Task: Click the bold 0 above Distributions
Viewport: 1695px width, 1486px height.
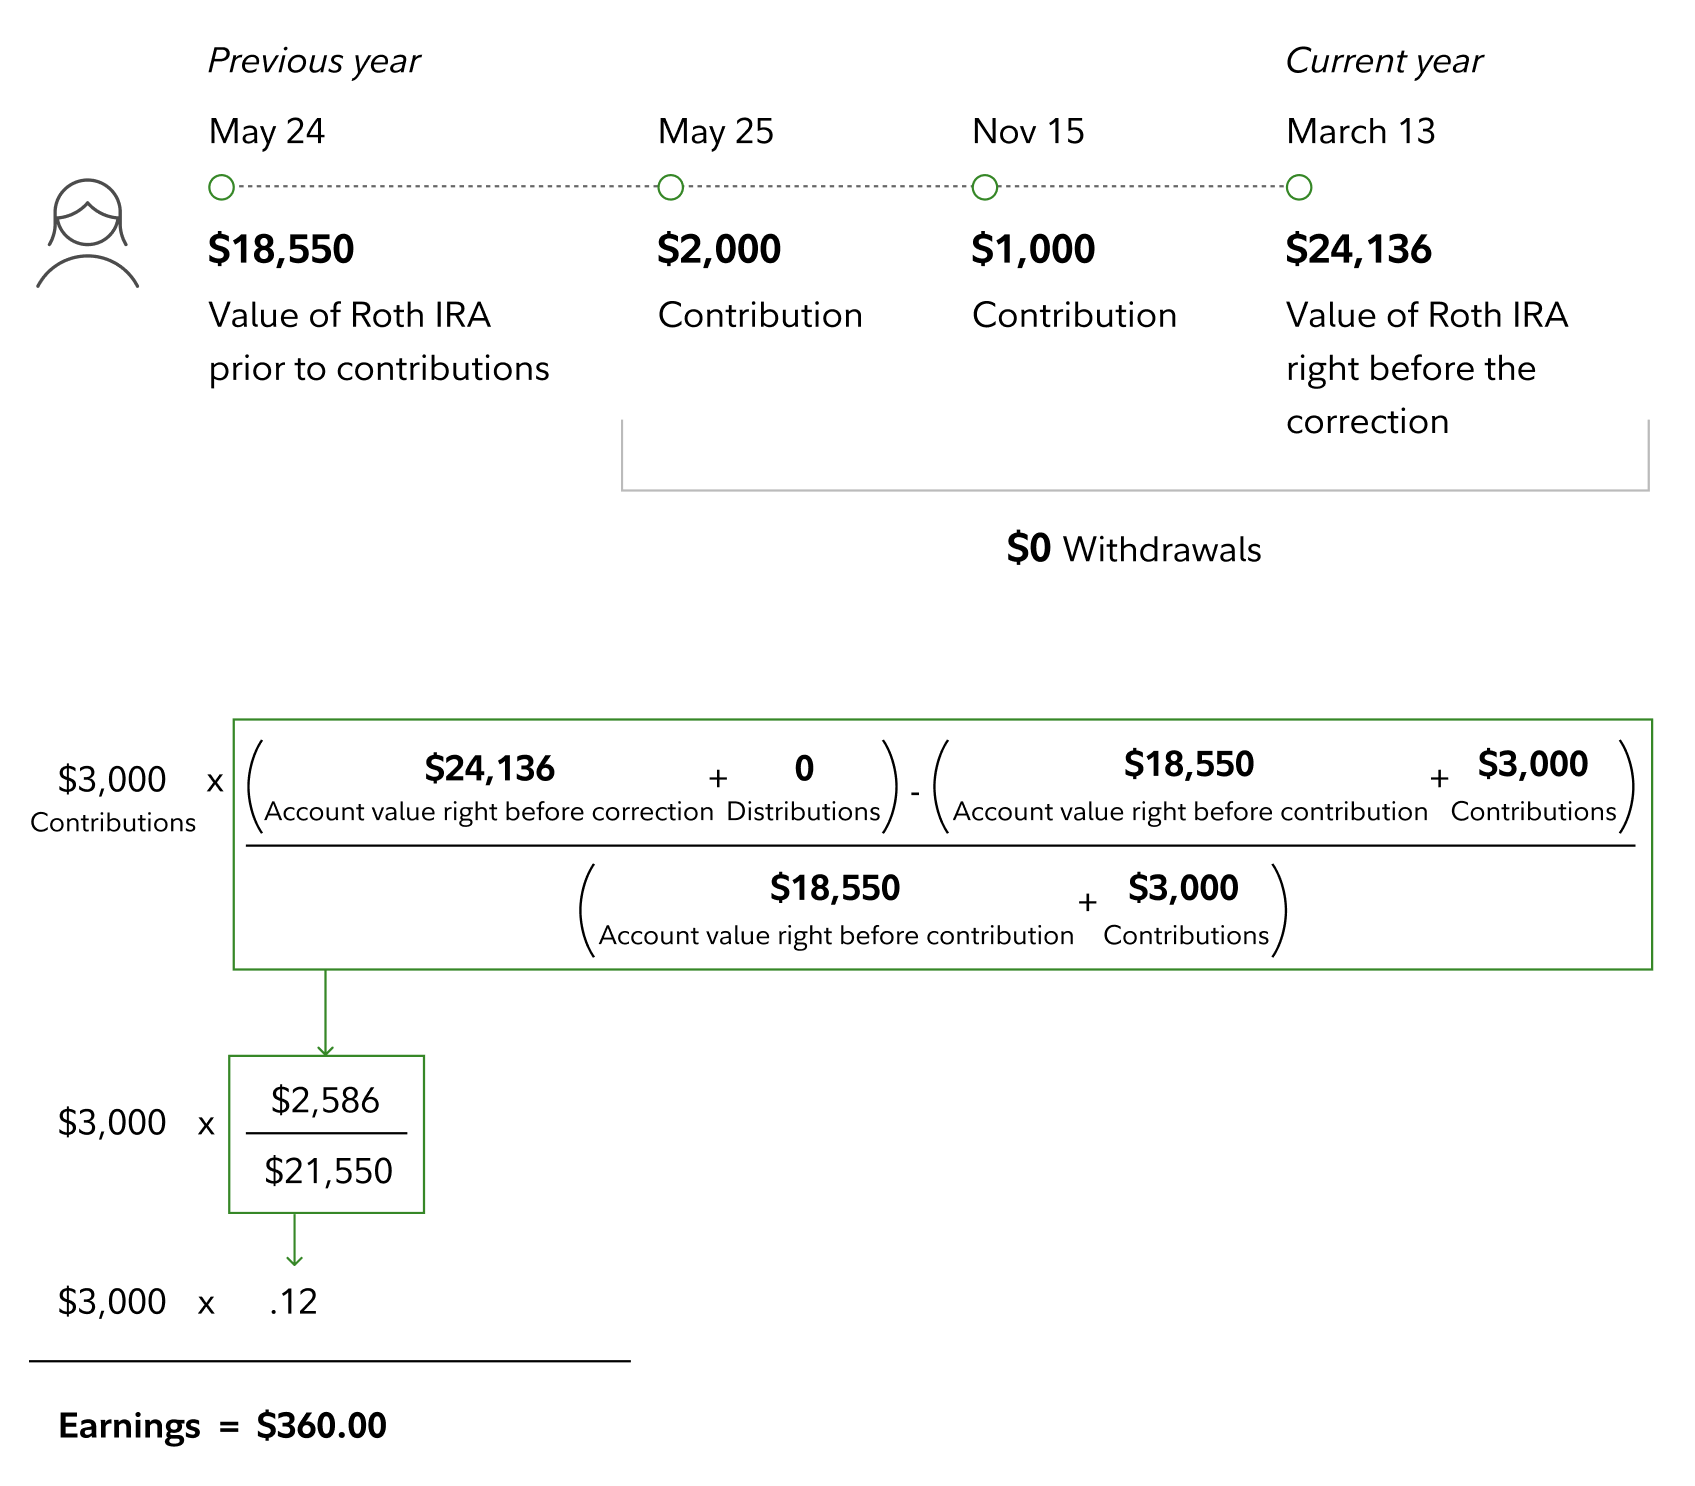Action: tap(804, 768)
